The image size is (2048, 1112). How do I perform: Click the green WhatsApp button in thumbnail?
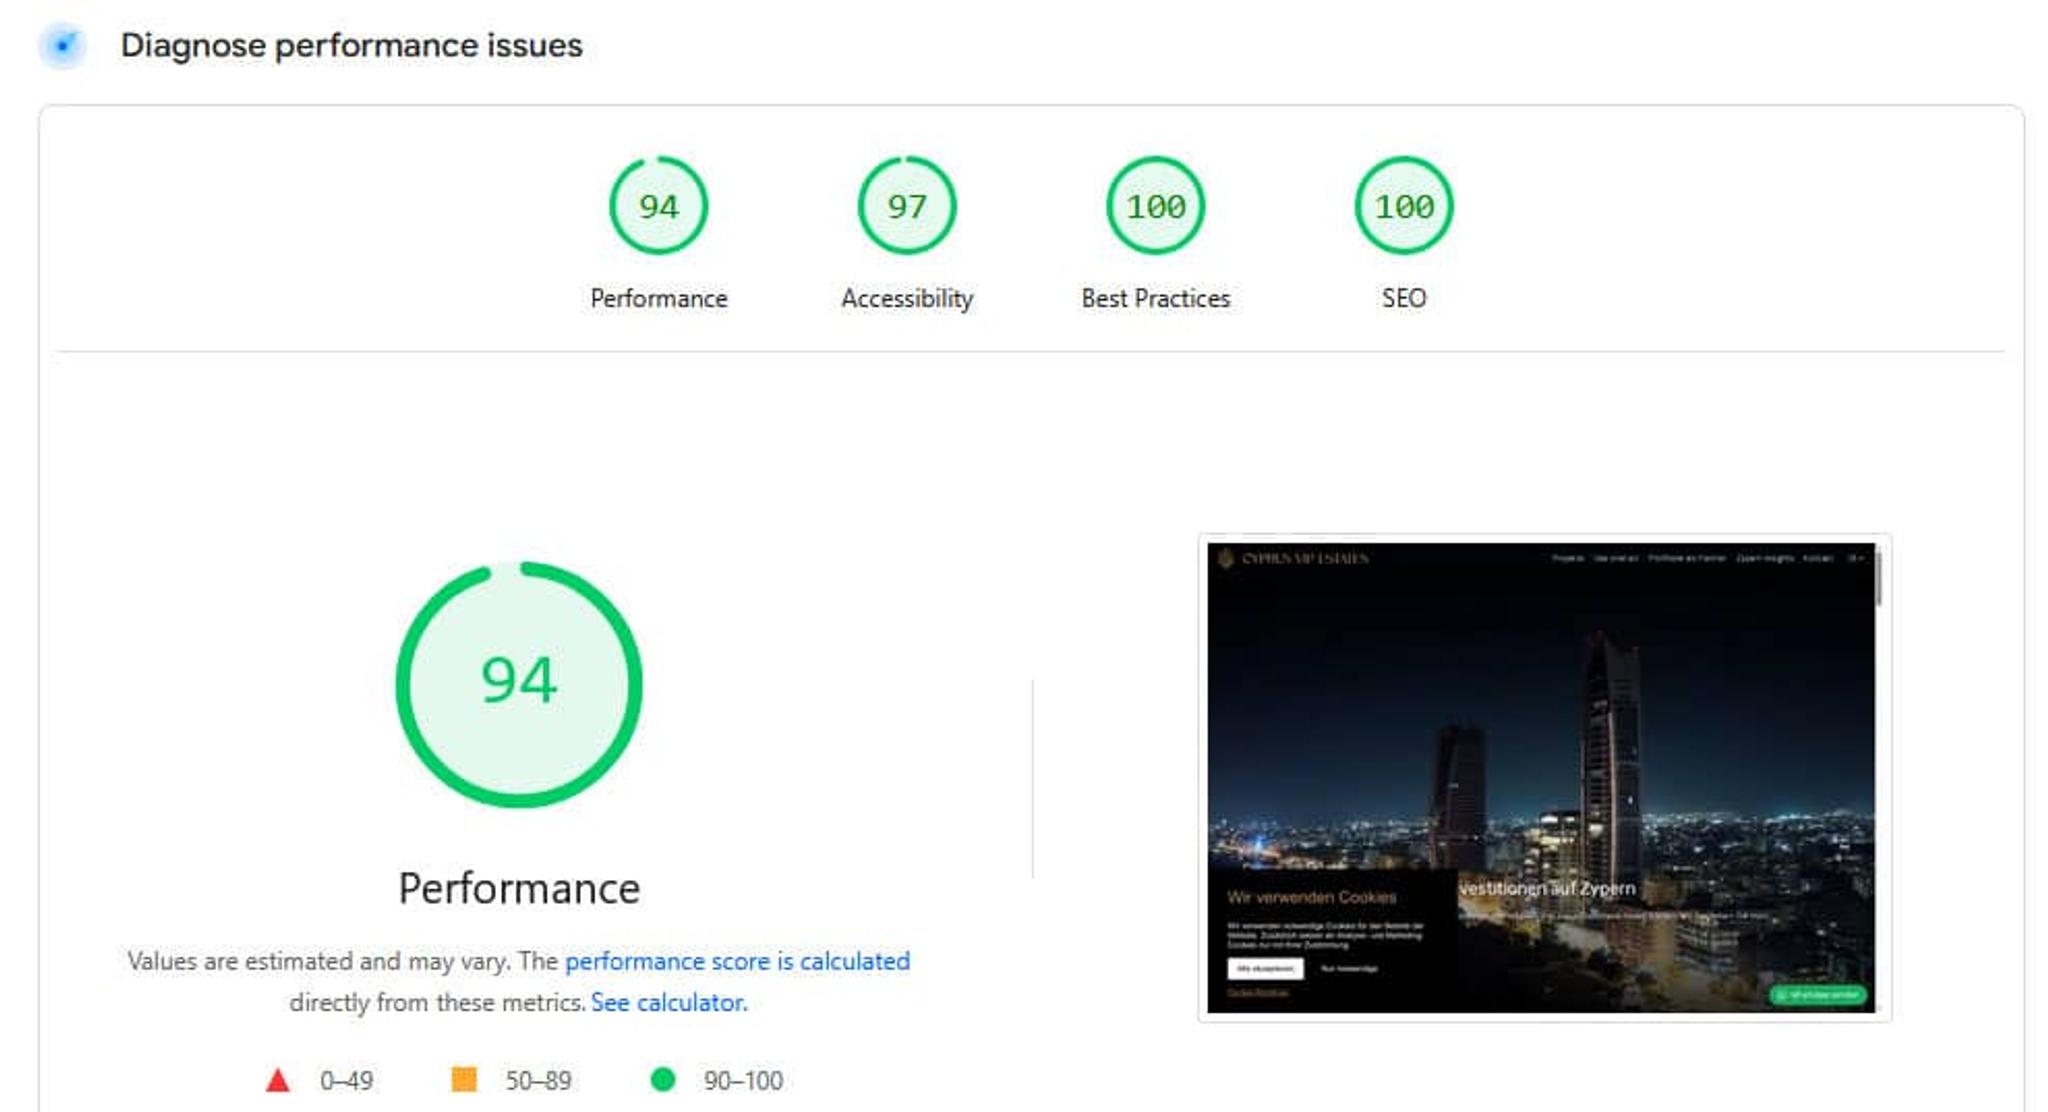pyautogui.click(x=1819, y=994)
